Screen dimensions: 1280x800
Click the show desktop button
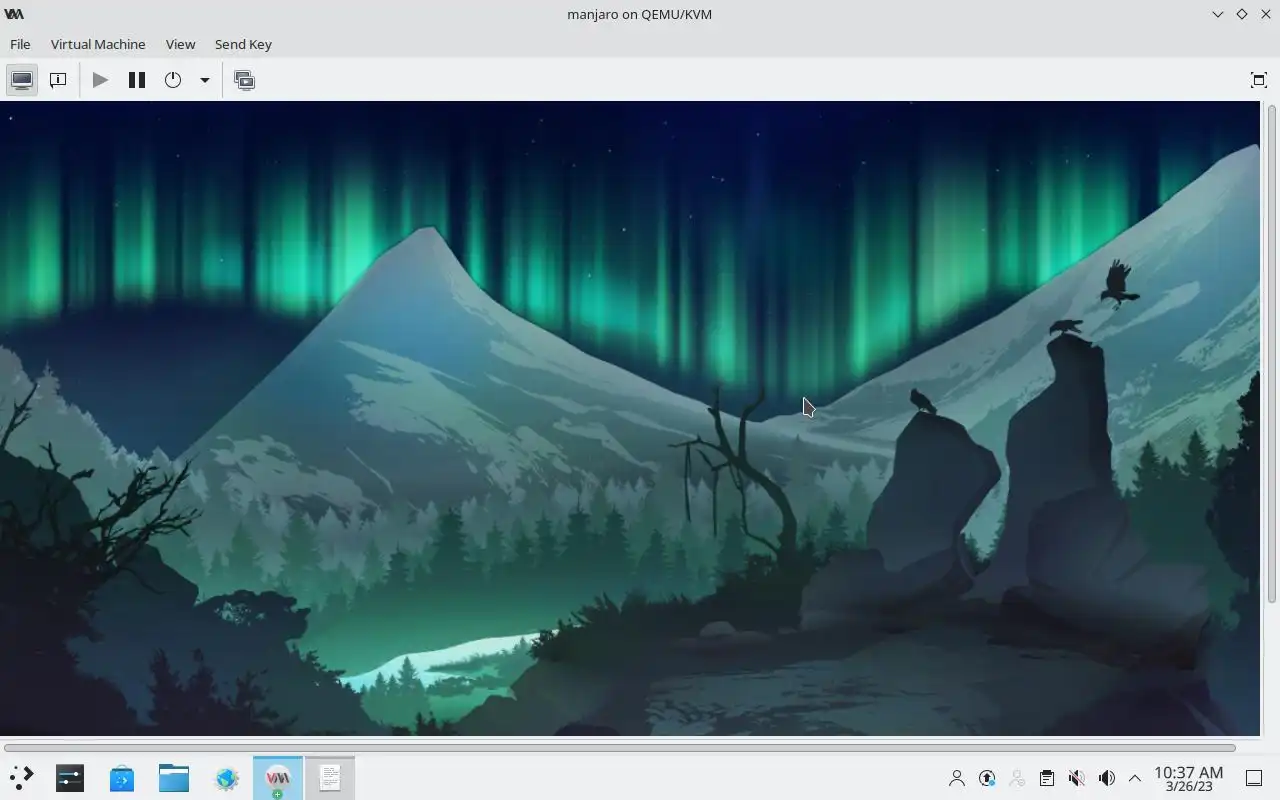coord(1254,778)
